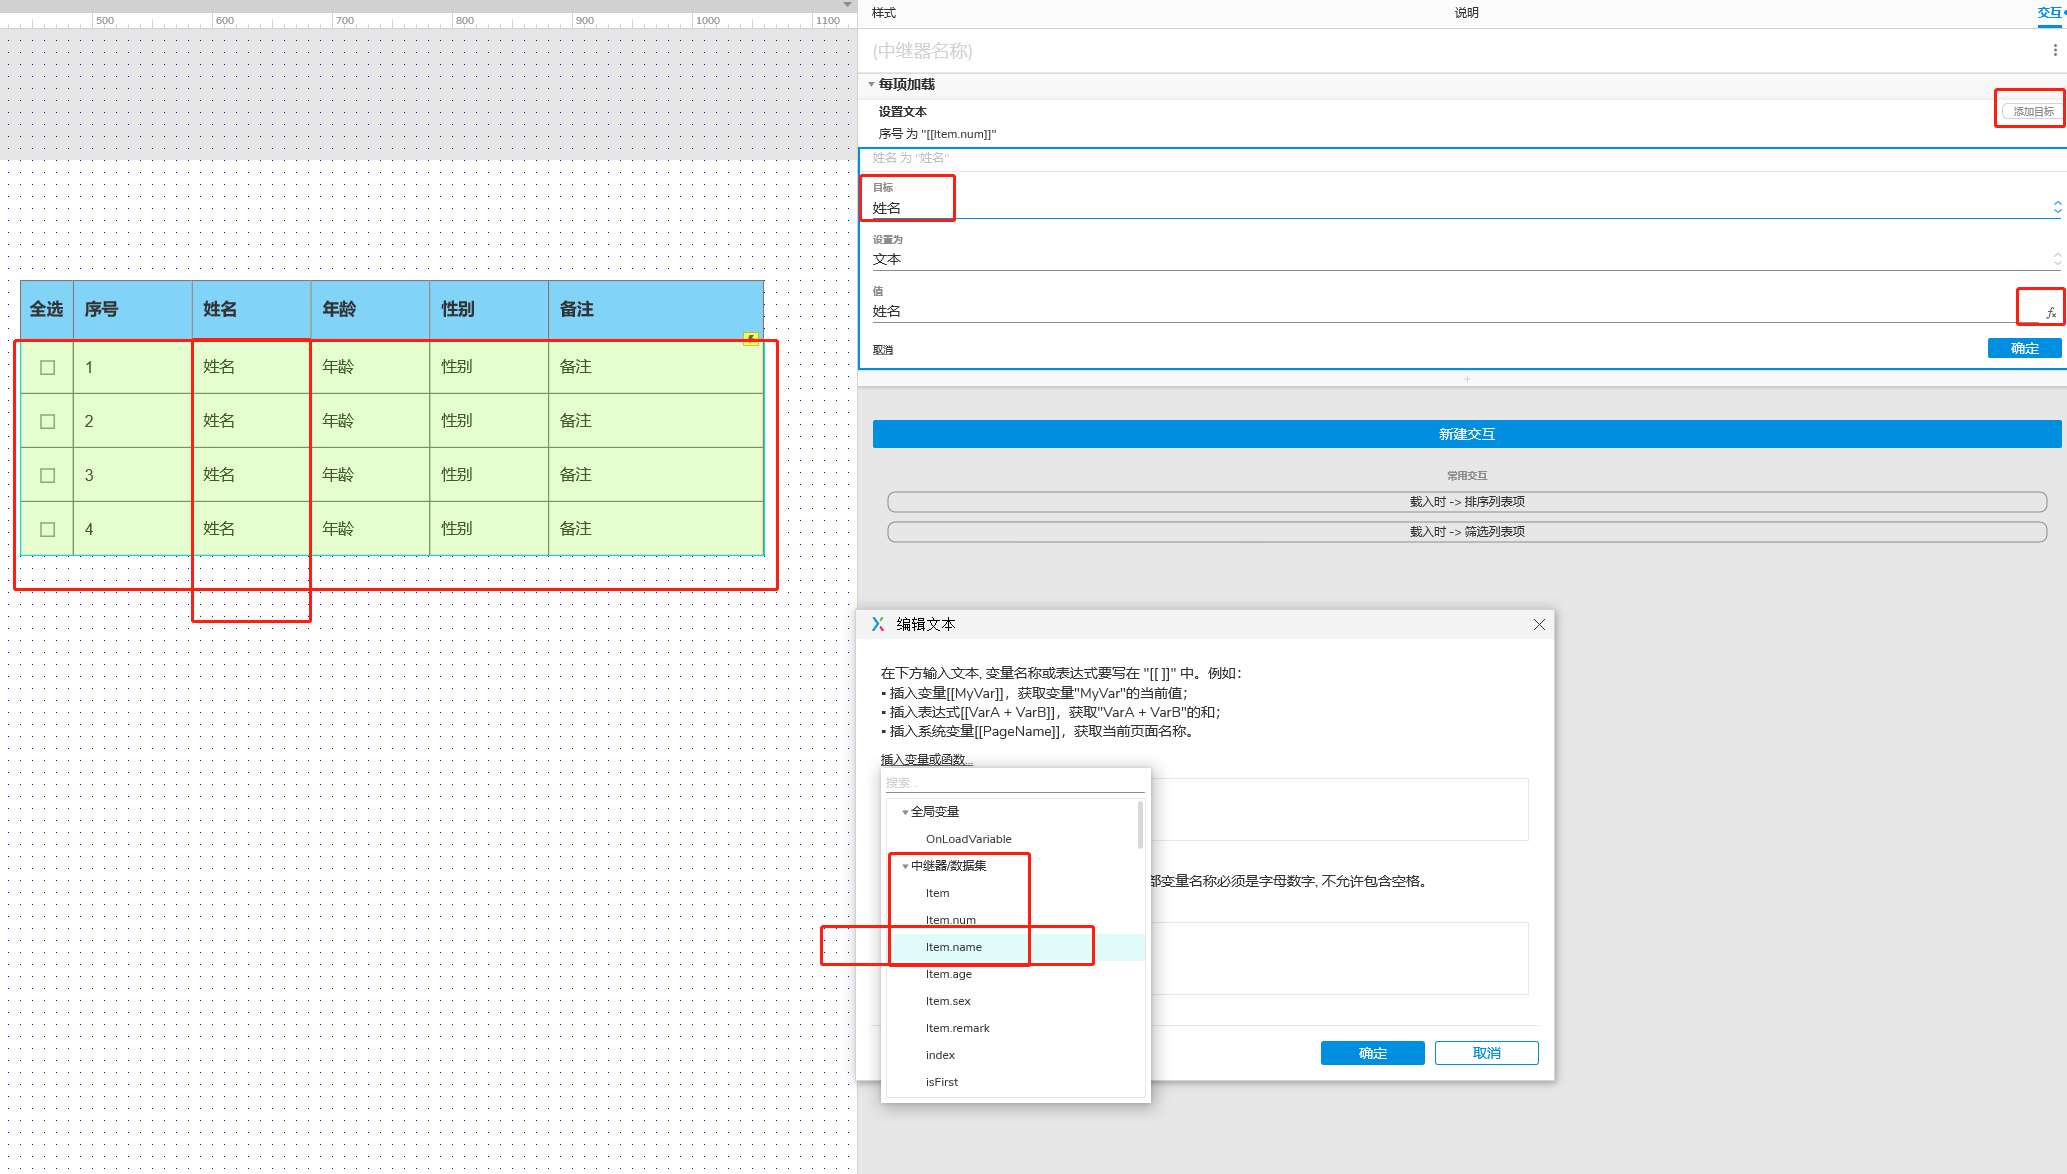Click the variable list scrollbar

pos(1140,825)
